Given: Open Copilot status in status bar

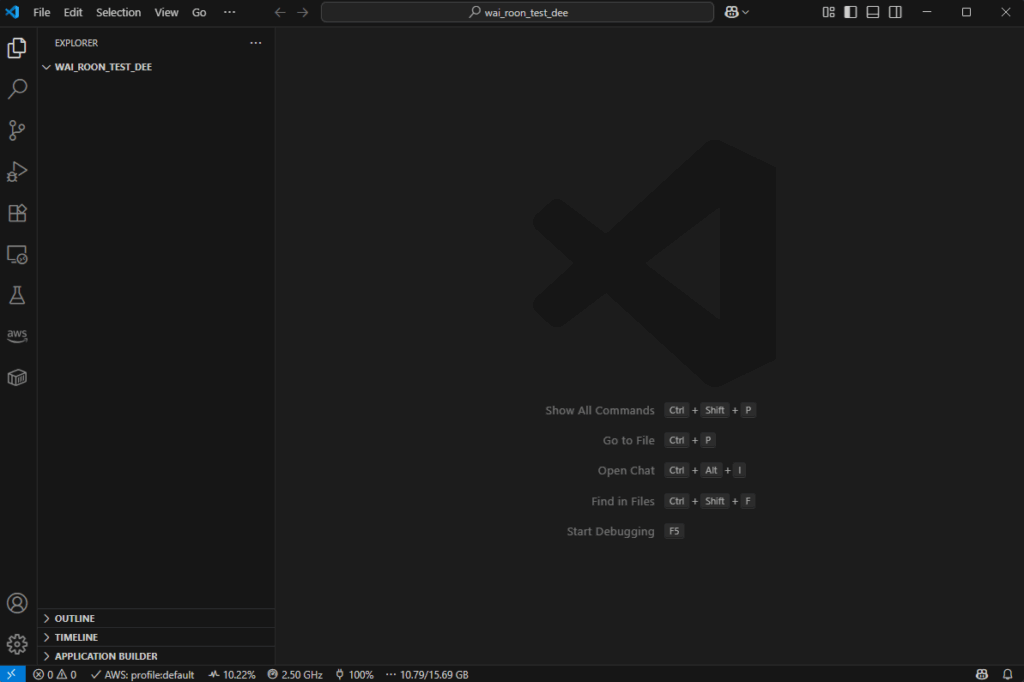Looking at the screenshot, I should (x=982, y=675).
